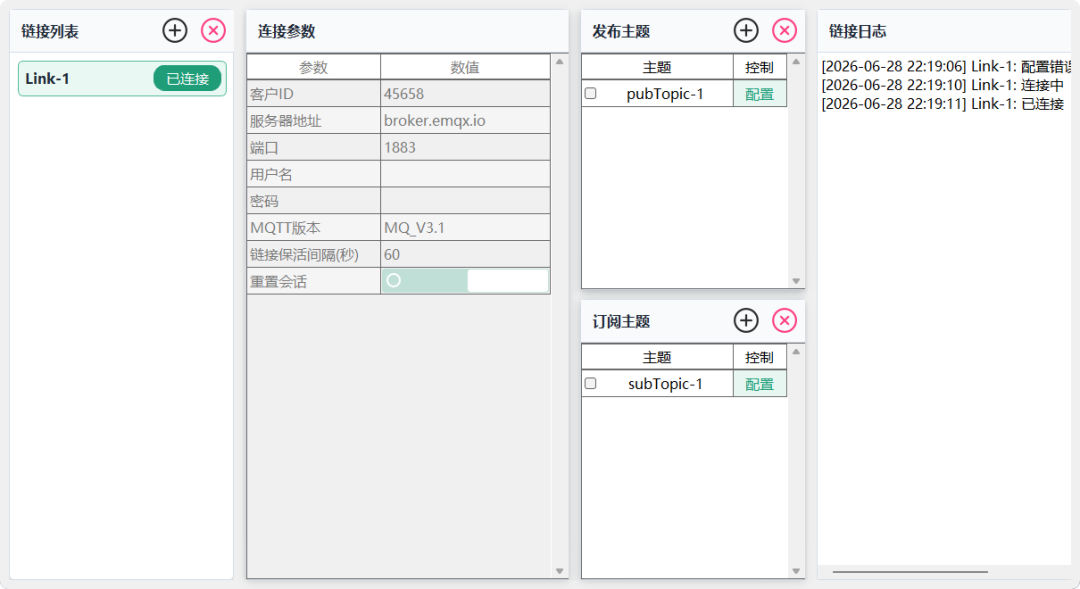Screen dimensions: 1080x589
Task: Click log entry 连接中 at 22:19:10
Action: tap(942, 85)
